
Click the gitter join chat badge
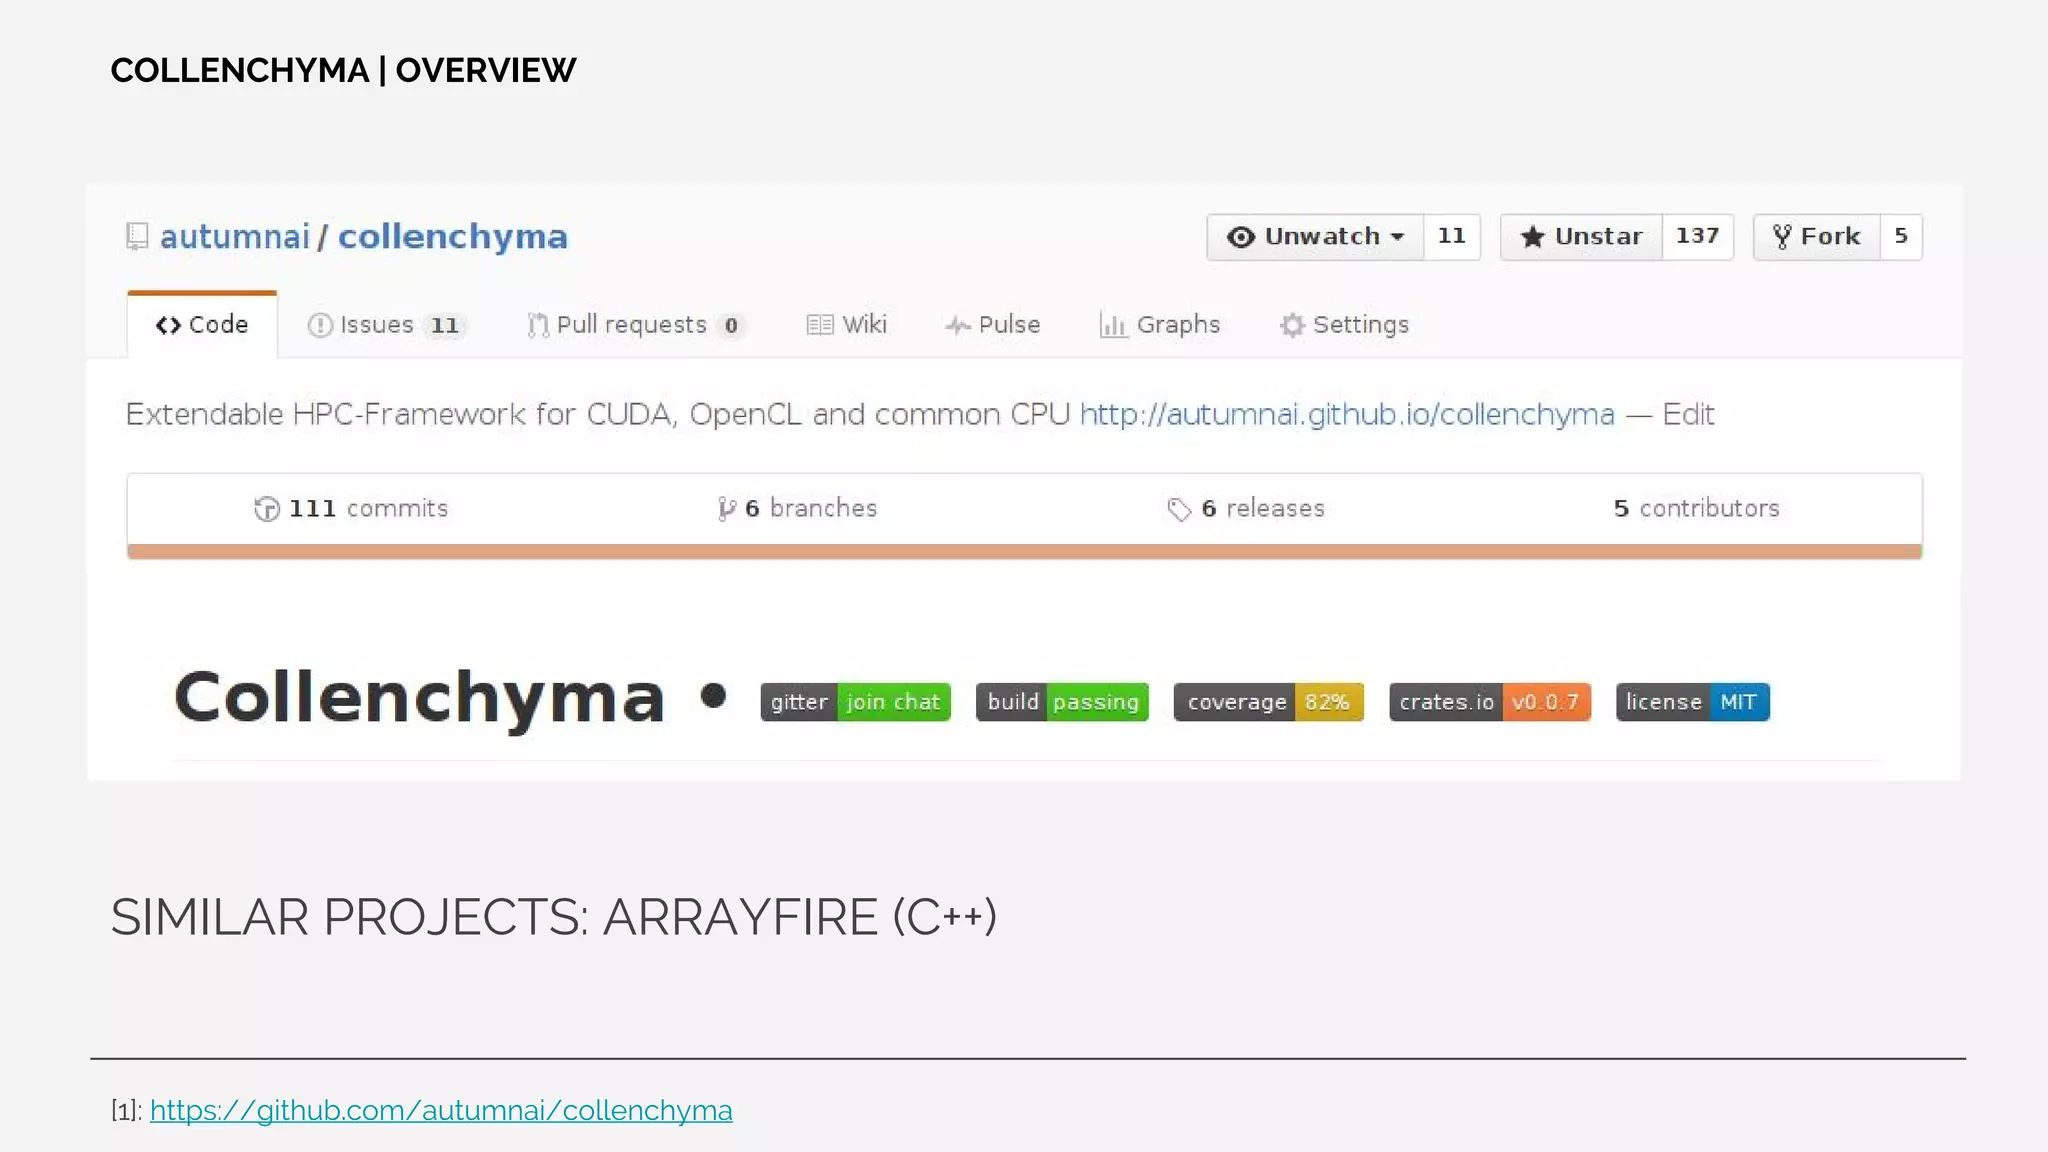click(x=855, y=702)
